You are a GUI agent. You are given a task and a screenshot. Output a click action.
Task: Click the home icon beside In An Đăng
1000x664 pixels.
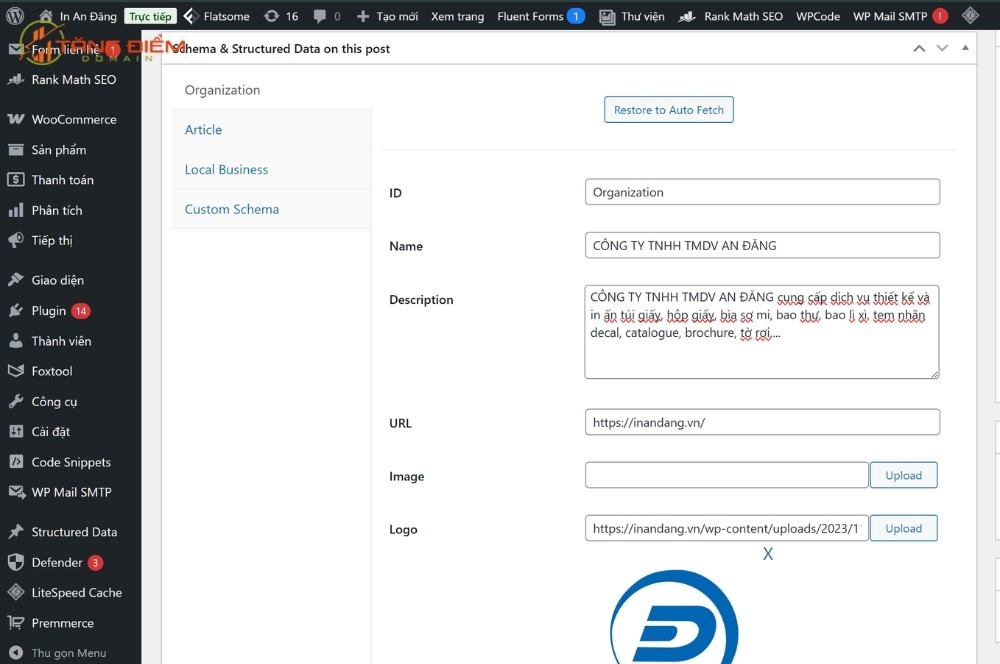45,15
